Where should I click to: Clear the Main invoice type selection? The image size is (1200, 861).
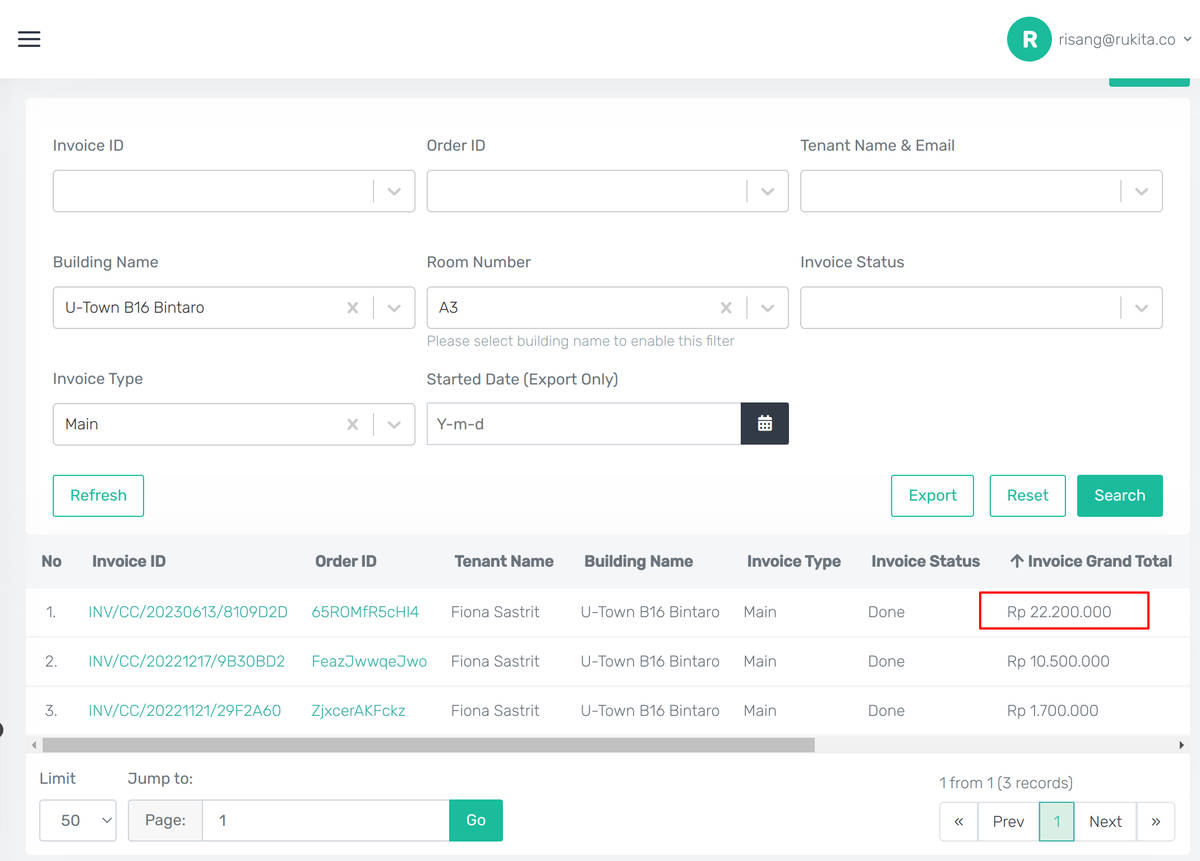(353, 424)
